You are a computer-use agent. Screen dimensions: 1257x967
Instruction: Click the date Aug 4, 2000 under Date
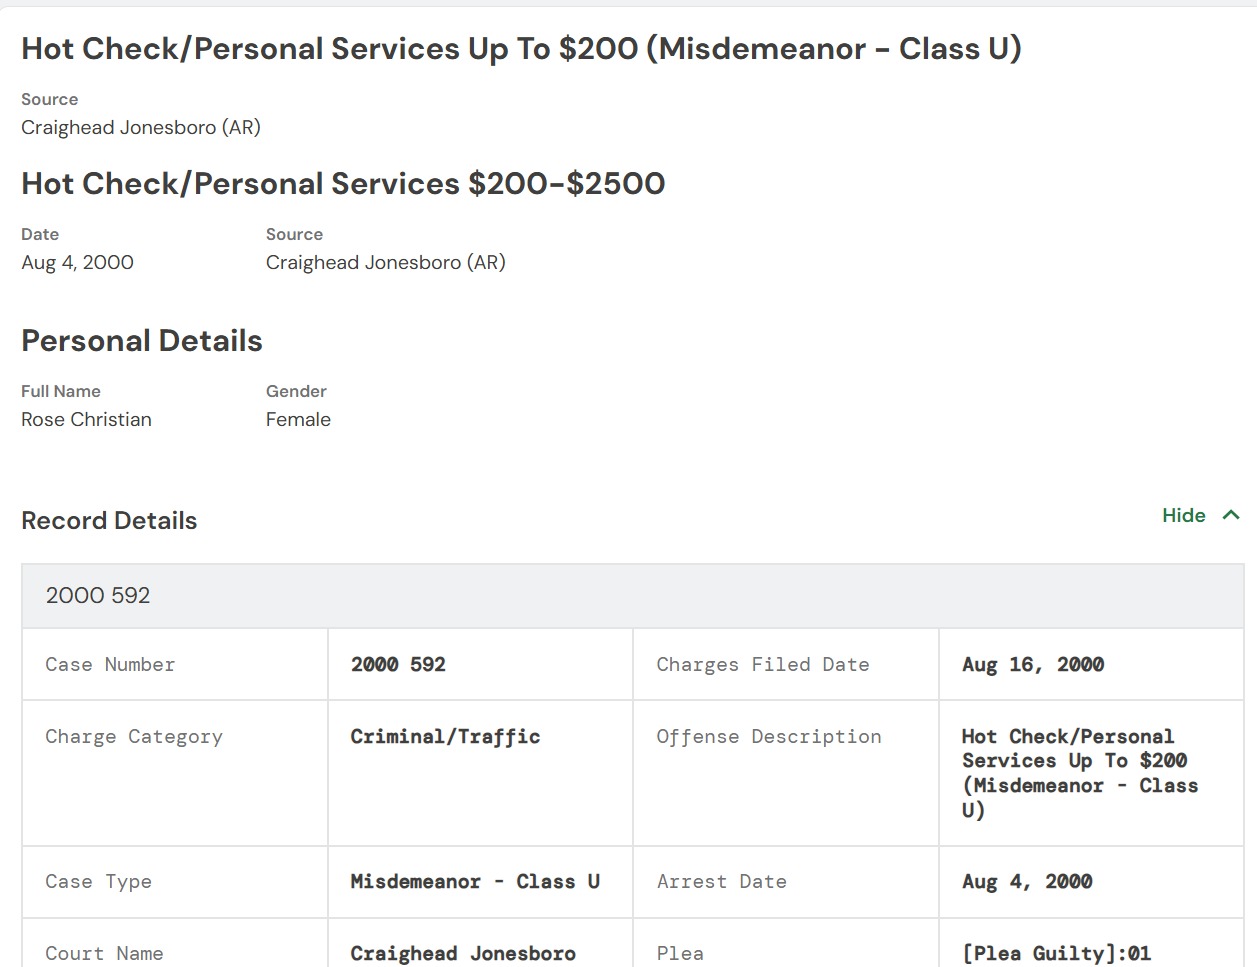click(x=77, y=263)
